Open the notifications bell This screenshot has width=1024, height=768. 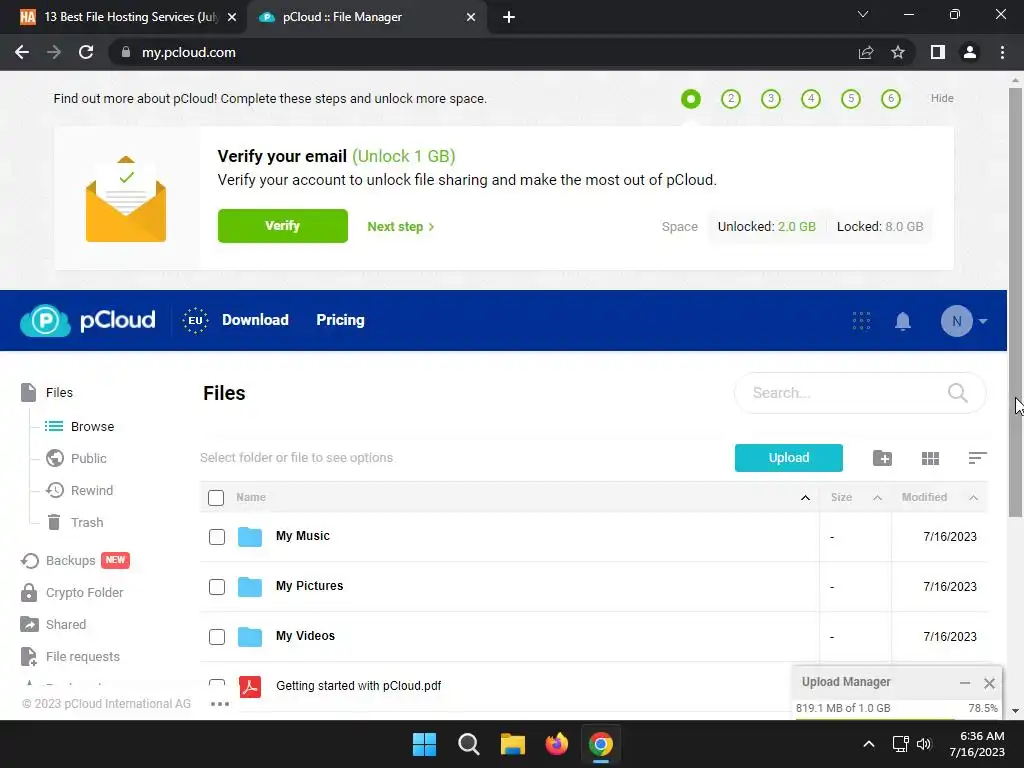[x=903, y=321]
